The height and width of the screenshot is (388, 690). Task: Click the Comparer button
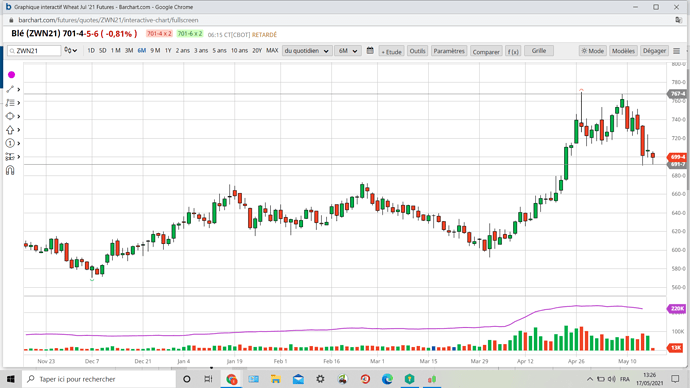(486, 51)
